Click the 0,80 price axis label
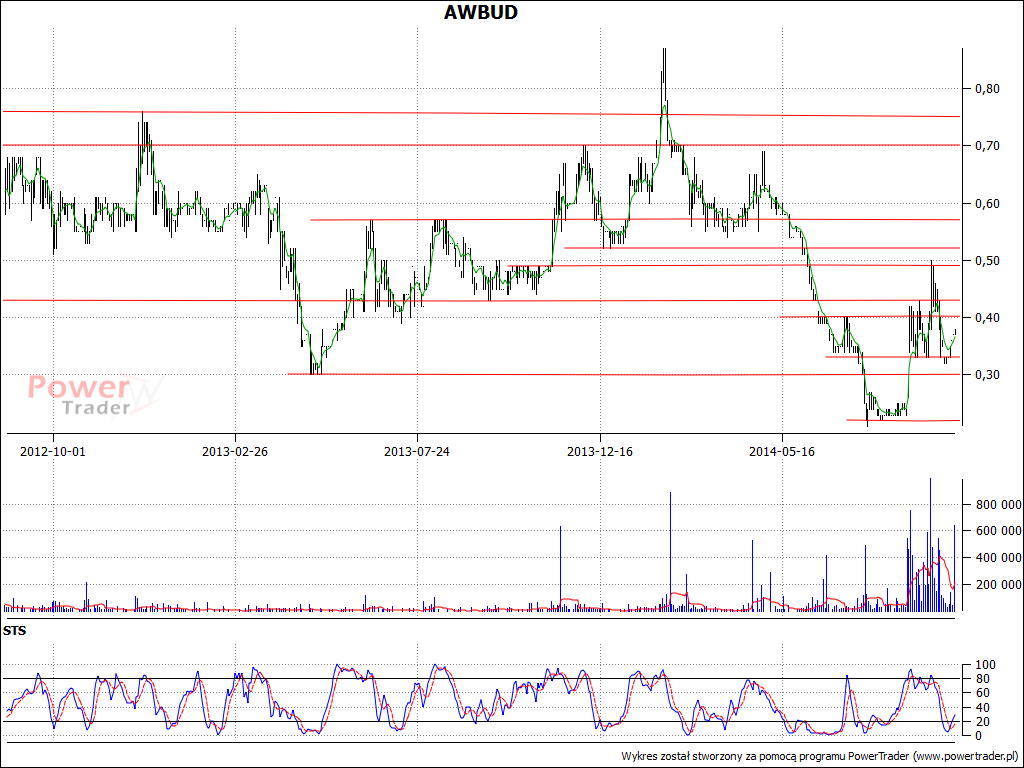1024x768 pixels. point(987,89)
